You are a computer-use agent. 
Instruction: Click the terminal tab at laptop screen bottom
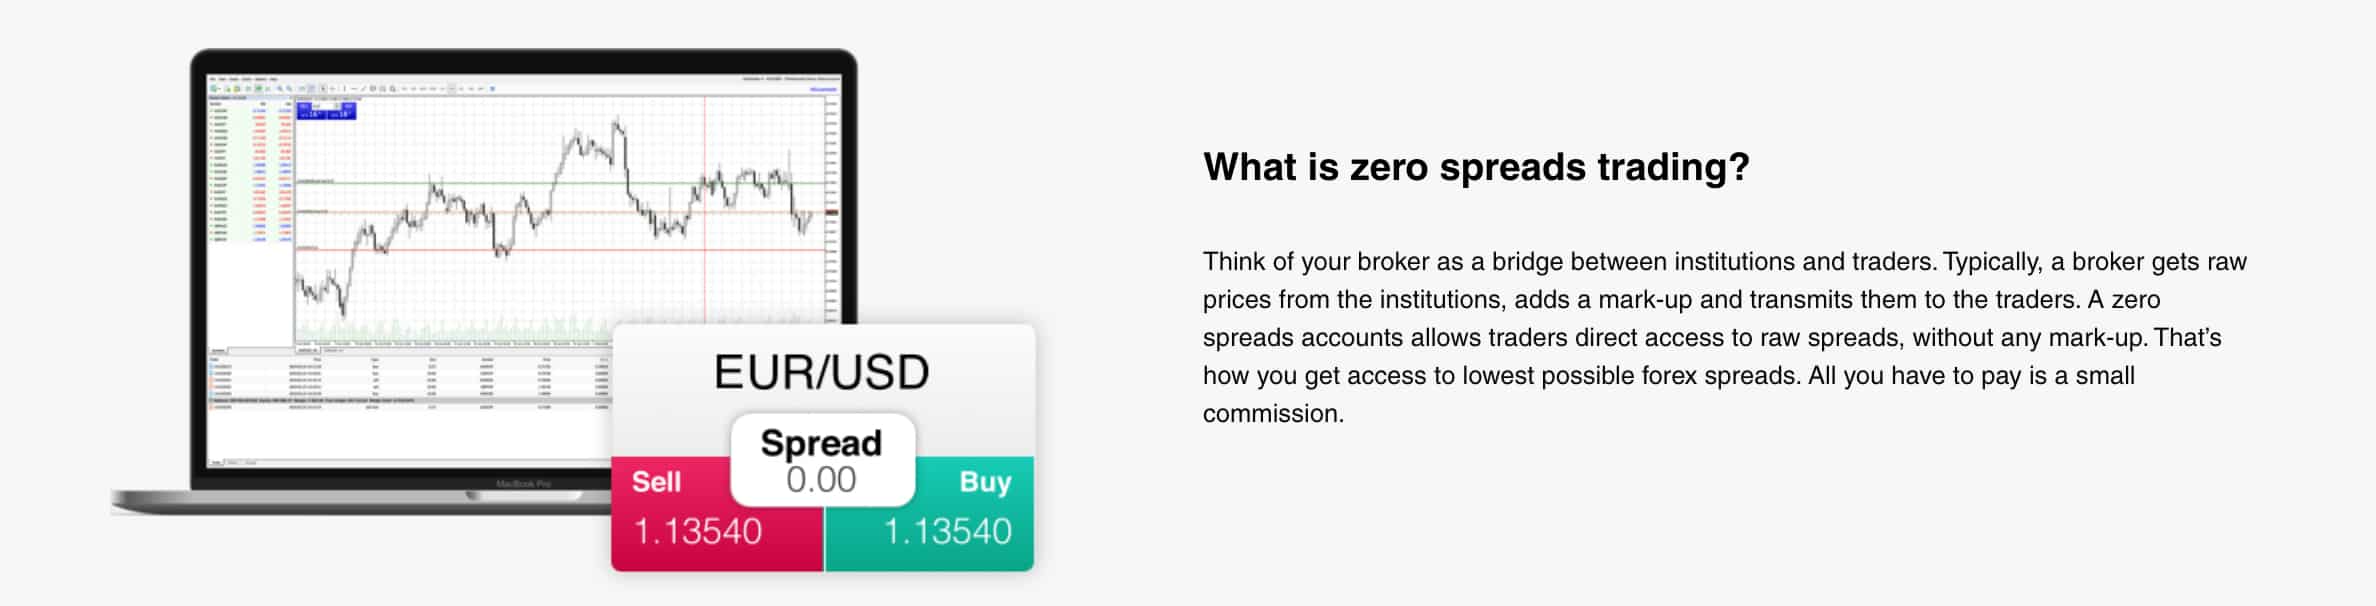215,463
